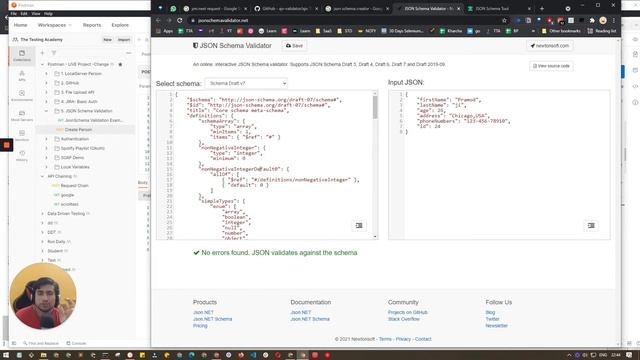Collapse Postman LIVE Project collection
This screenshot has width=640, height=360.
(42, 64)
